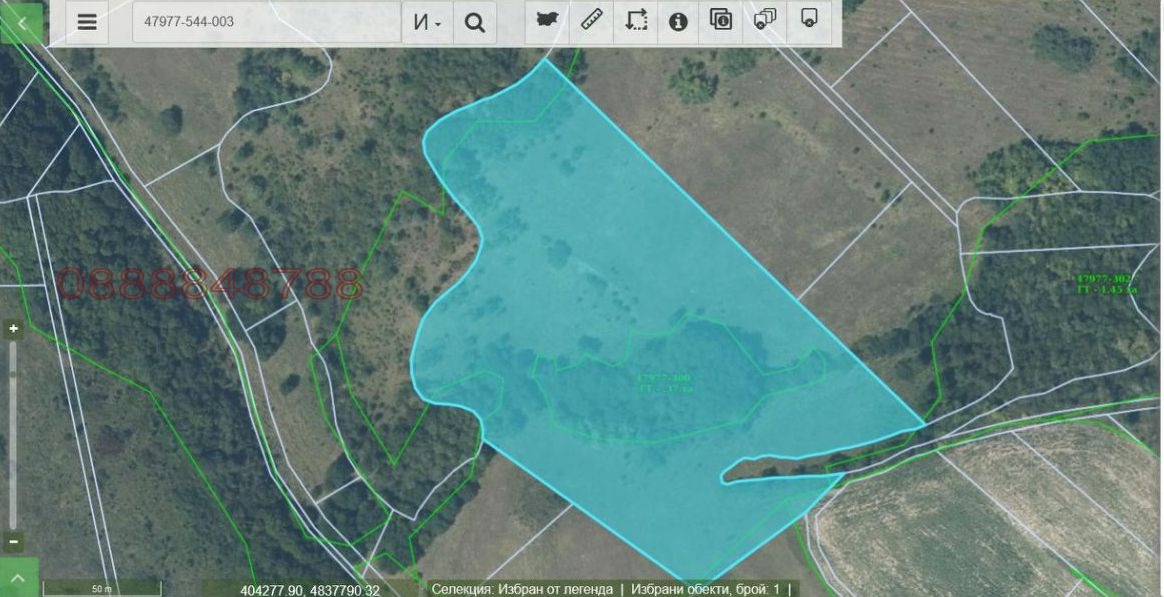Open the search type dropdown 'И'
Screen dimensions: 1164x597
tap(427, 22)
